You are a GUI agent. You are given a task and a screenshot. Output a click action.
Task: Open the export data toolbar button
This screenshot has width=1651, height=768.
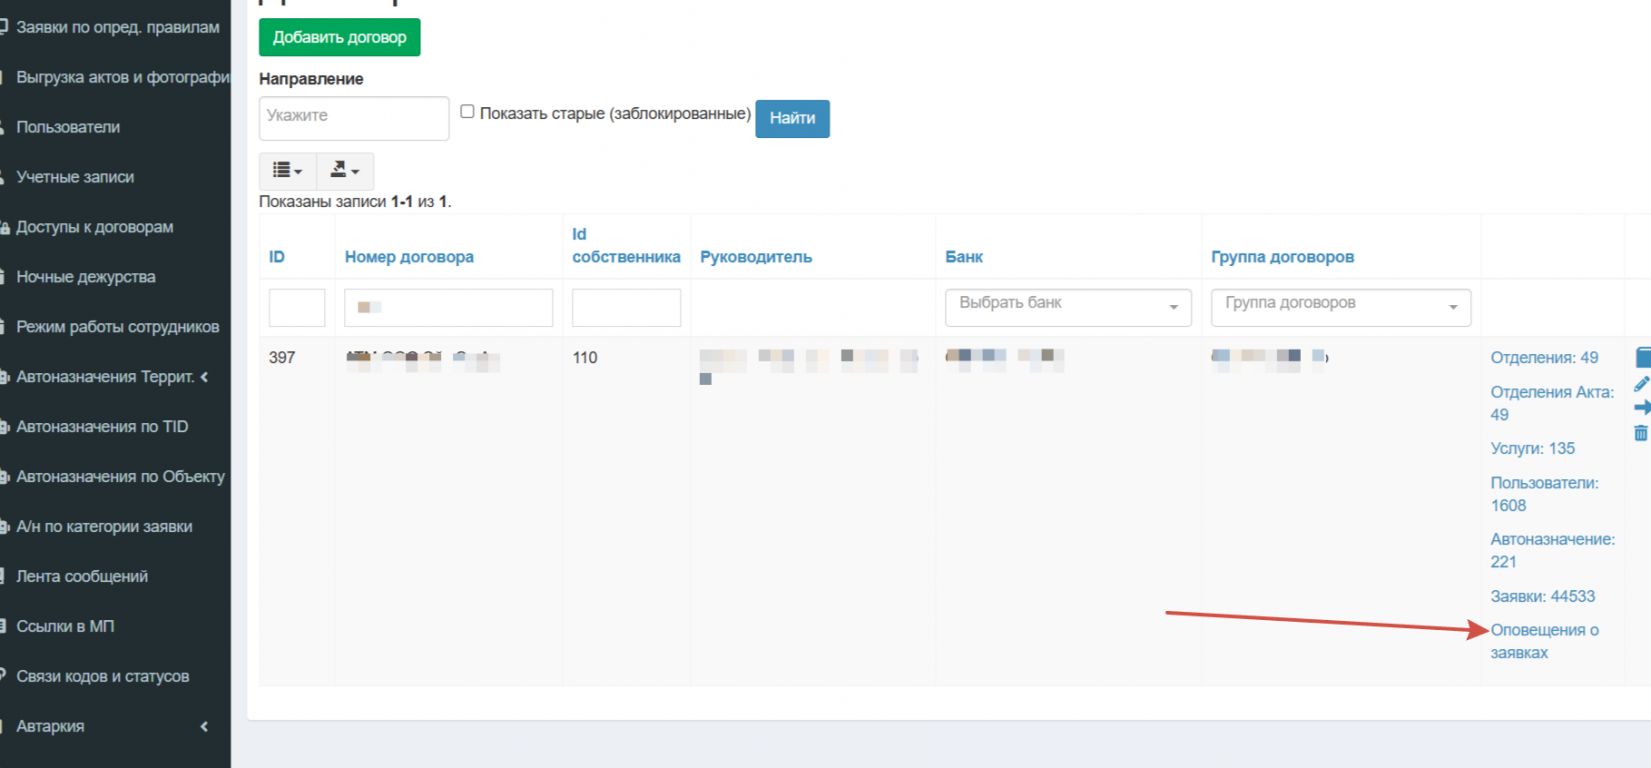345,171
